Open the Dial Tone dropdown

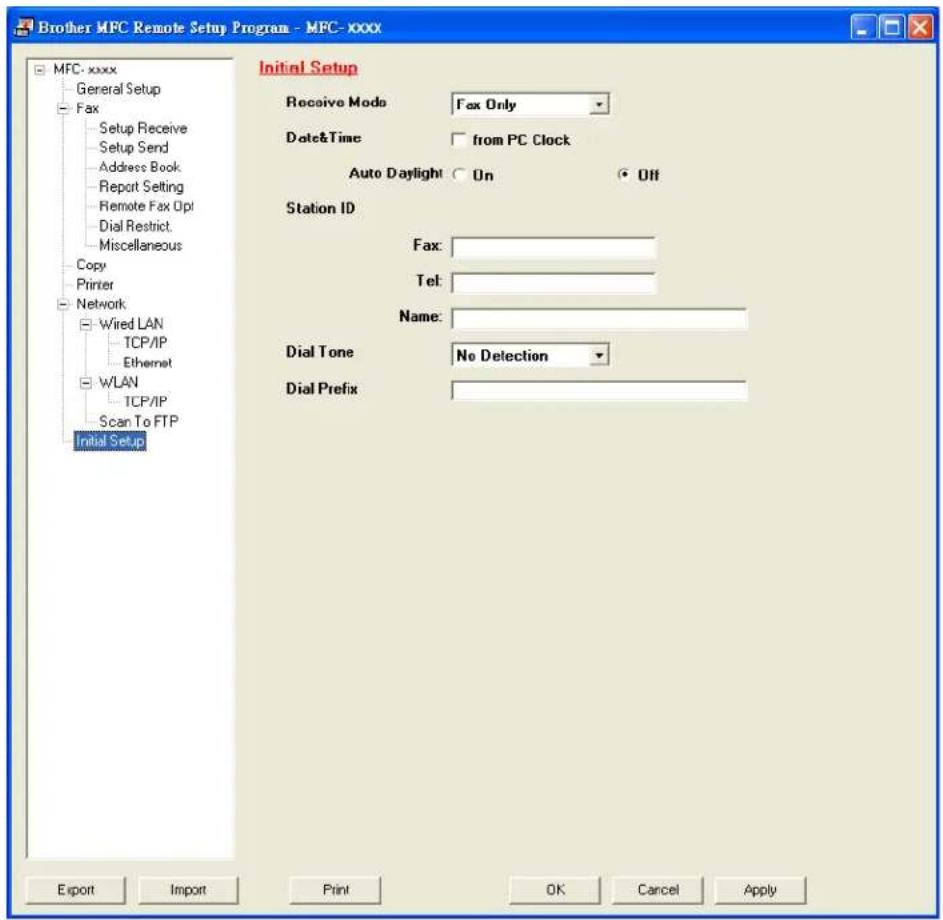coord(598,355)
